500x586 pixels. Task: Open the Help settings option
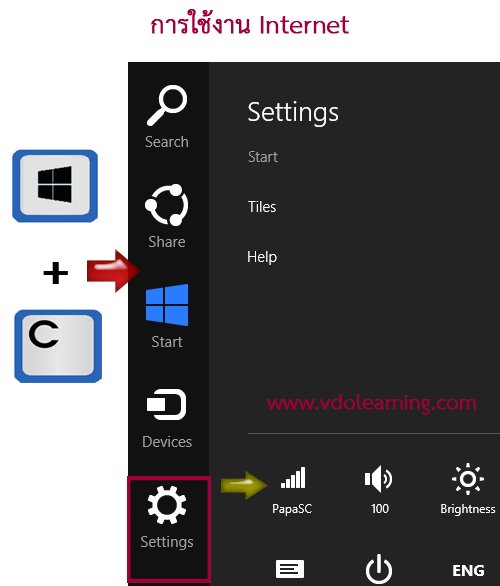pos(262,257)
